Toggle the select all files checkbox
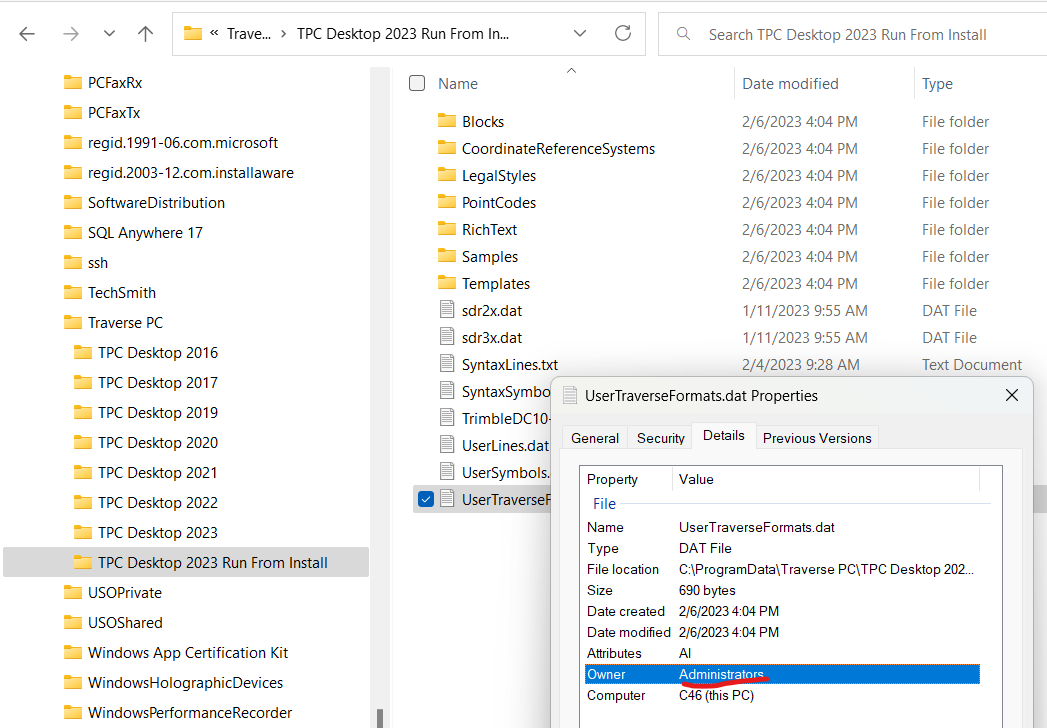Image resolution: width=1047 pixels, height=728 pixels. 417,83
